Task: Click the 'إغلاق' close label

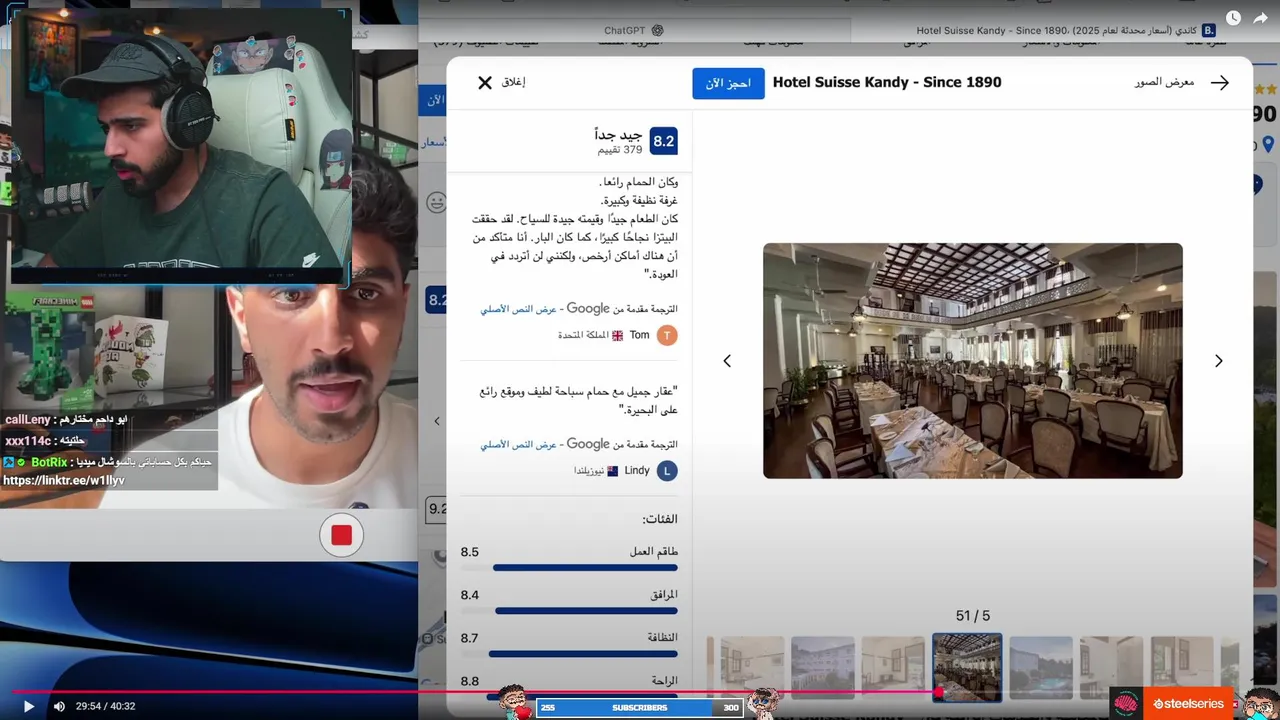Action: tap(514, 82)
